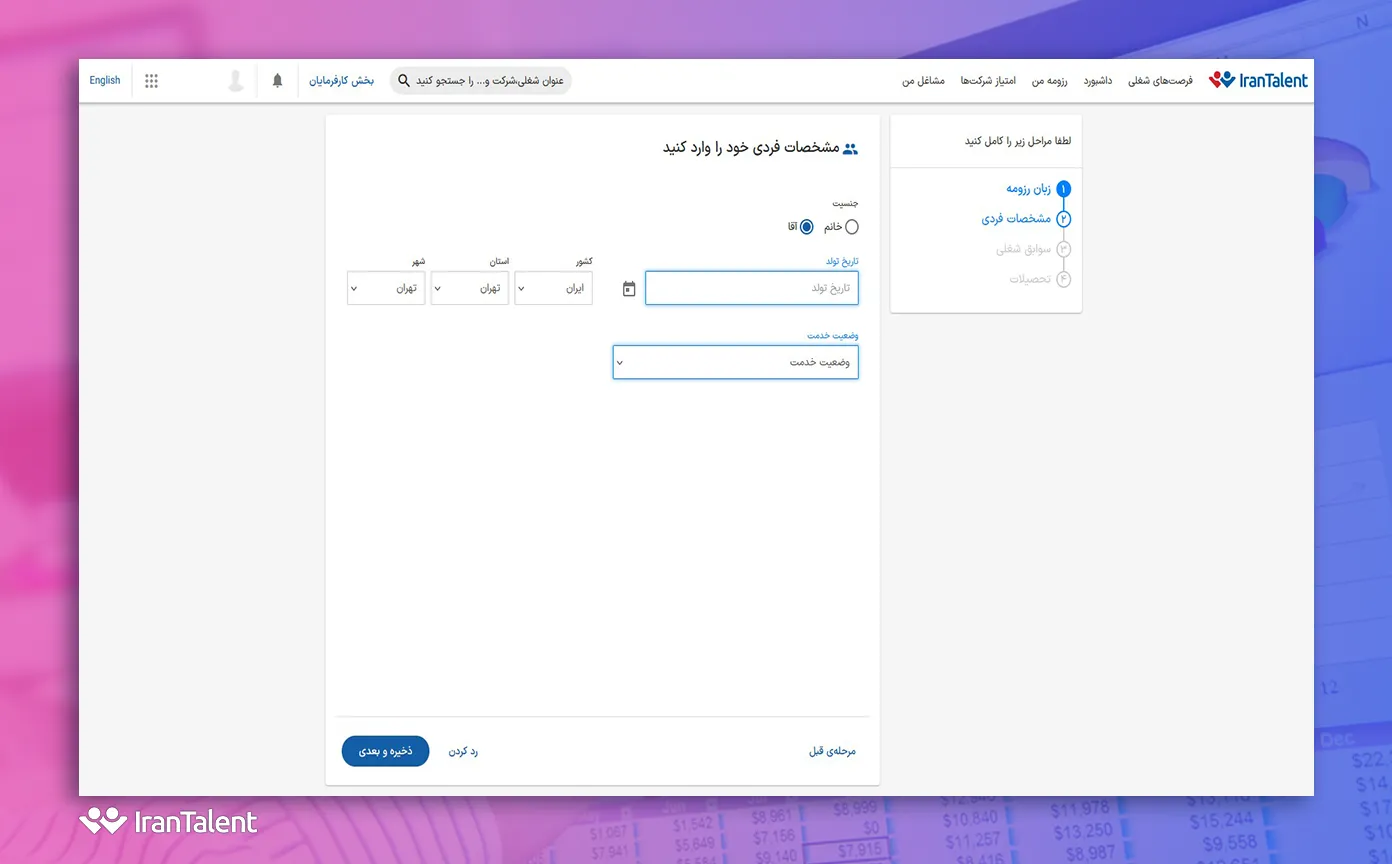The image size is (1392, 864).
Task: Select the خانم (female) gender radio button
Action: [x=851, y=227]
